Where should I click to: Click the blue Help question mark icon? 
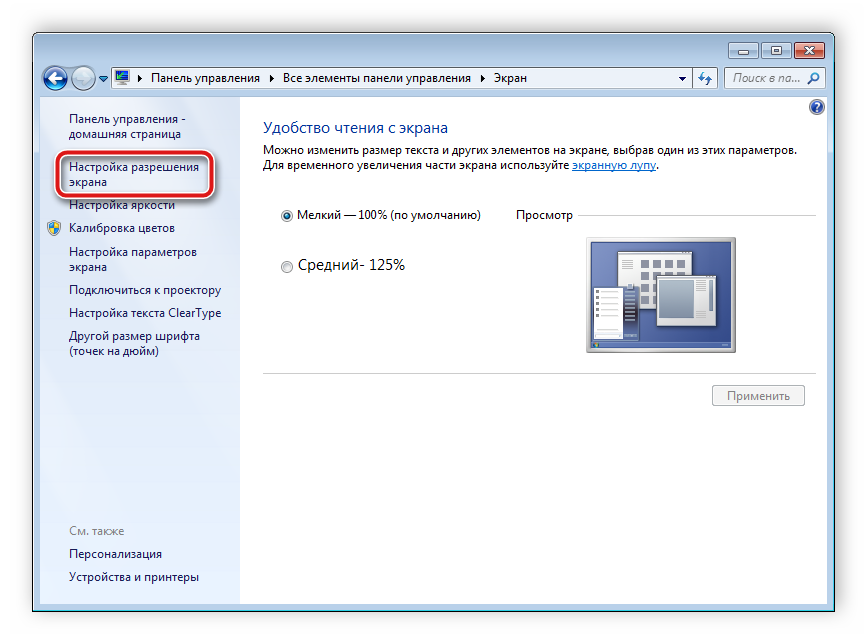[x=816, y=107]
